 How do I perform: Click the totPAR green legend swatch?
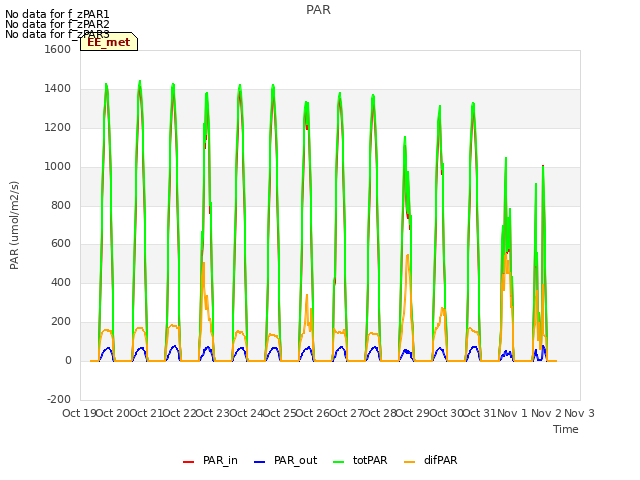click(x=338, y=462)
